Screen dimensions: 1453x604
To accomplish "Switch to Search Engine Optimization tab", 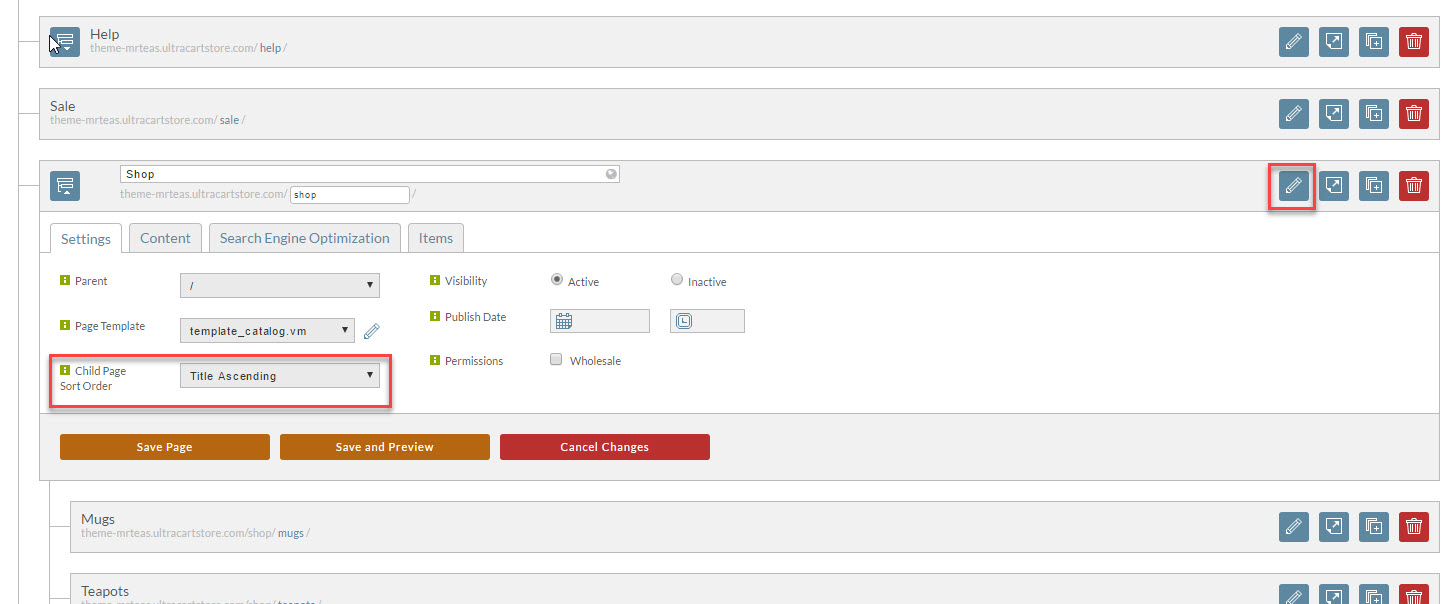I will 305,238.
